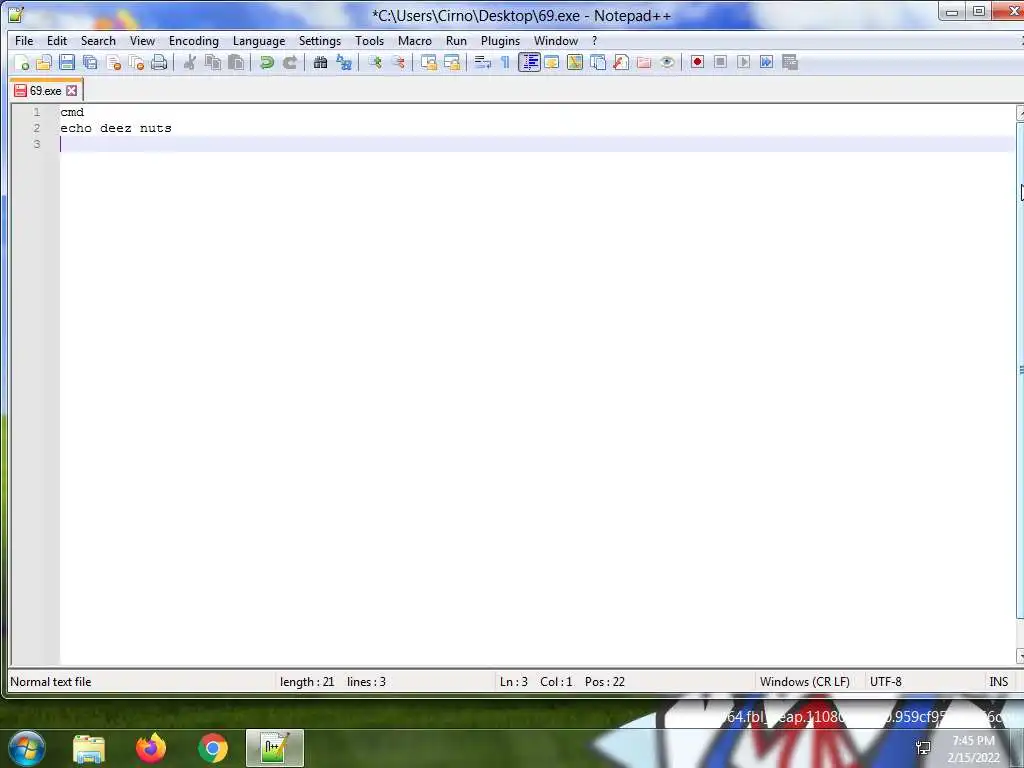Open the Macro menu
Image resolution: width=1024 pixels, height=768 pixels.
click(415, 40)
